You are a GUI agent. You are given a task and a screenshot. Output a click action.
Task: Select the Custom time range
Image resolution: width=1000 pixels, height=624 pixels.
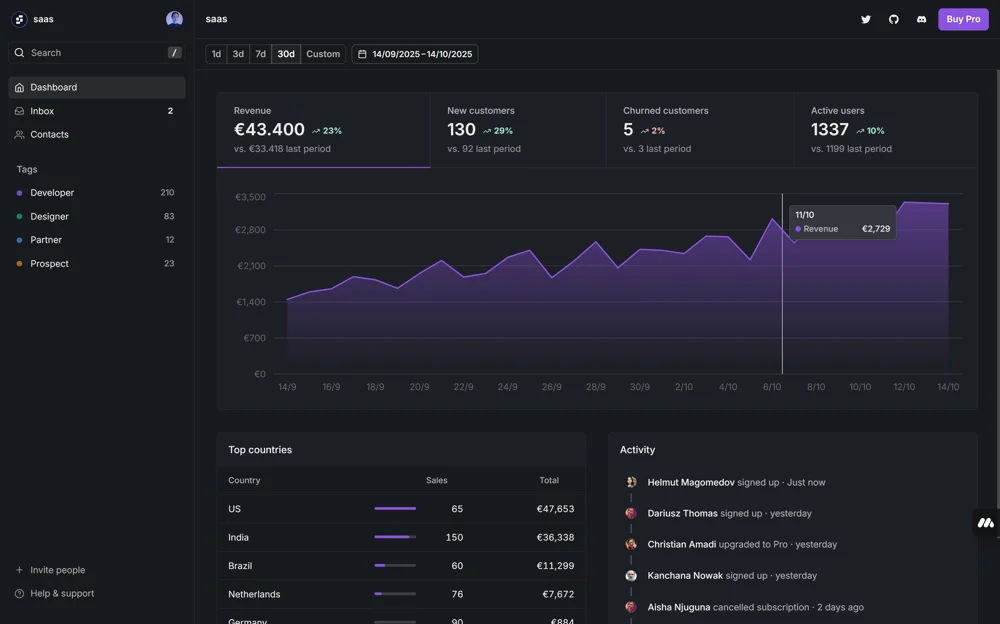point(323,54)
